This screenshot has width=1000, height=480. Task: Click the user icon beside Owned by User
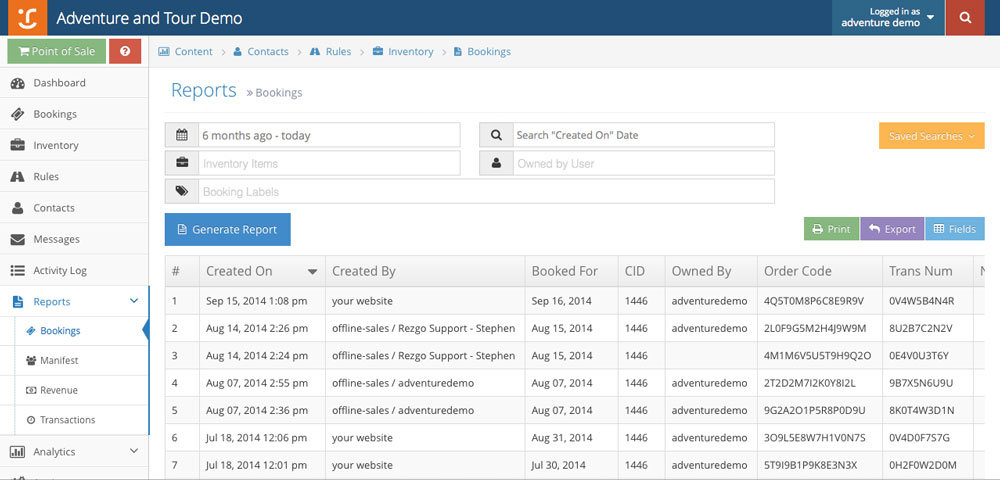497,163
